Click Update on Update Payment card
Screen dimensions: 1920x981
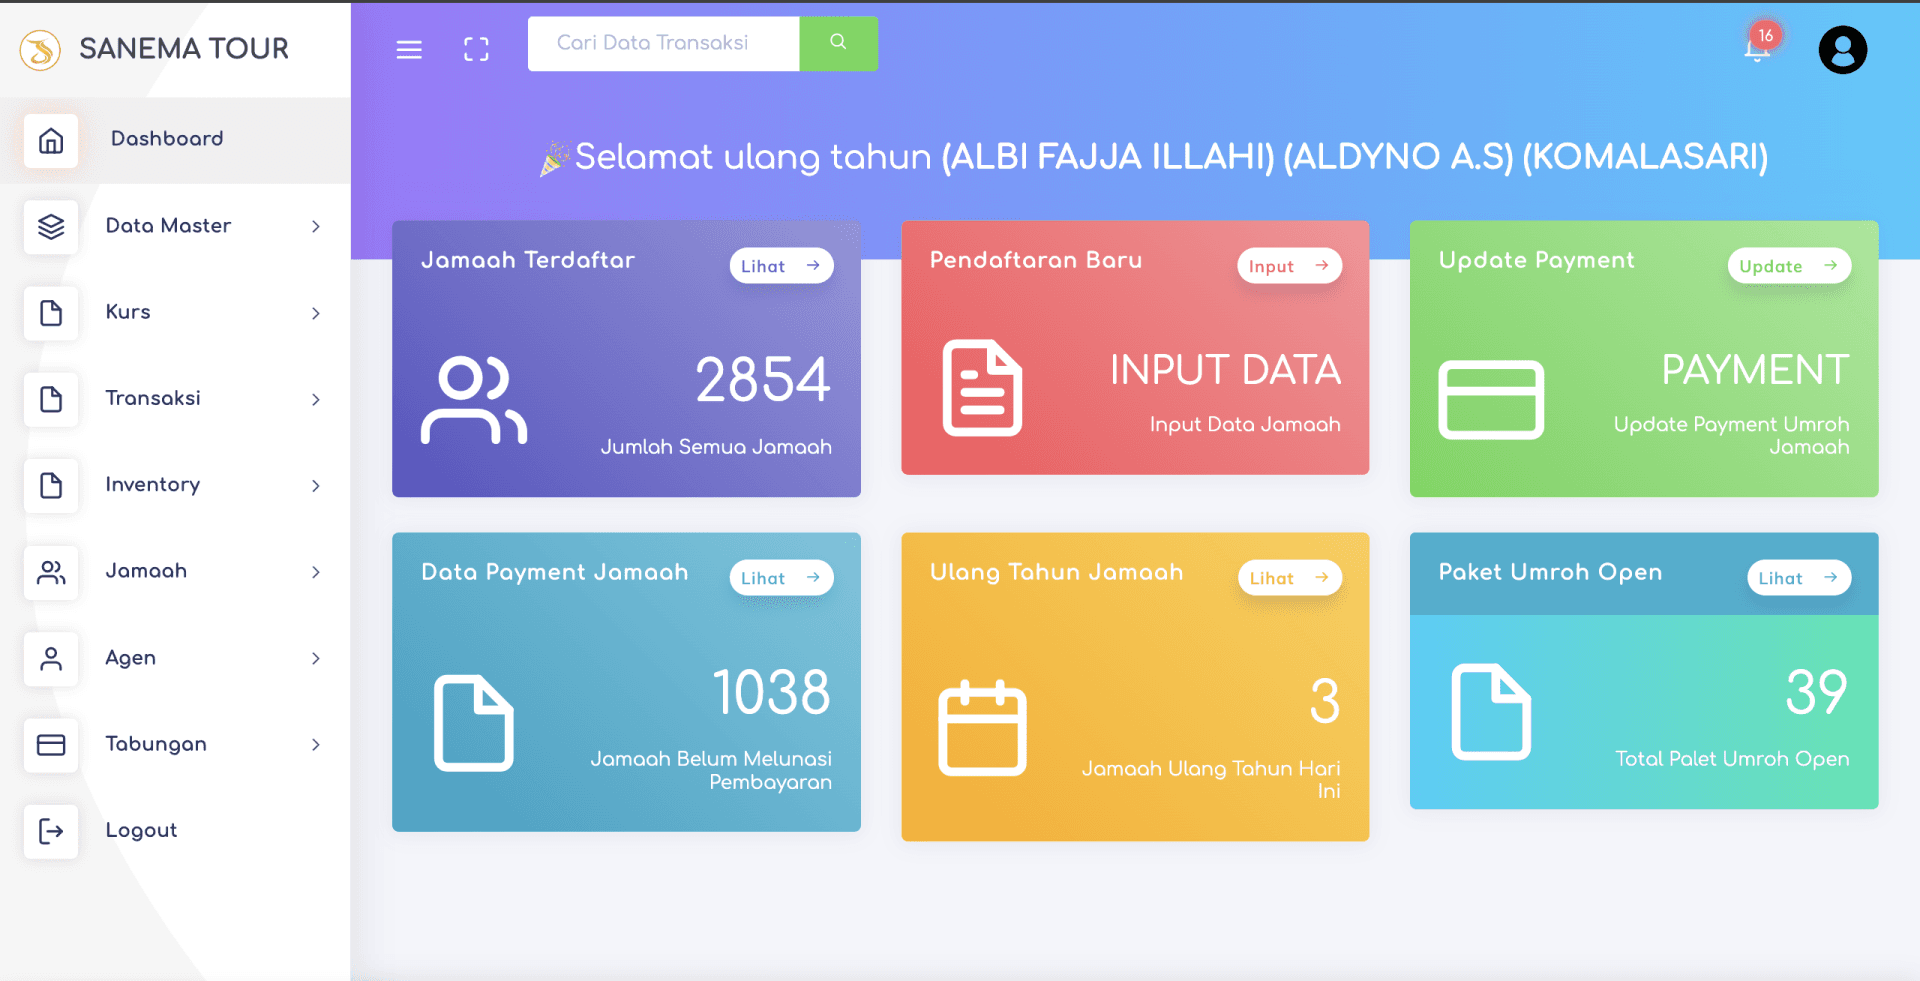(1789, 266)
